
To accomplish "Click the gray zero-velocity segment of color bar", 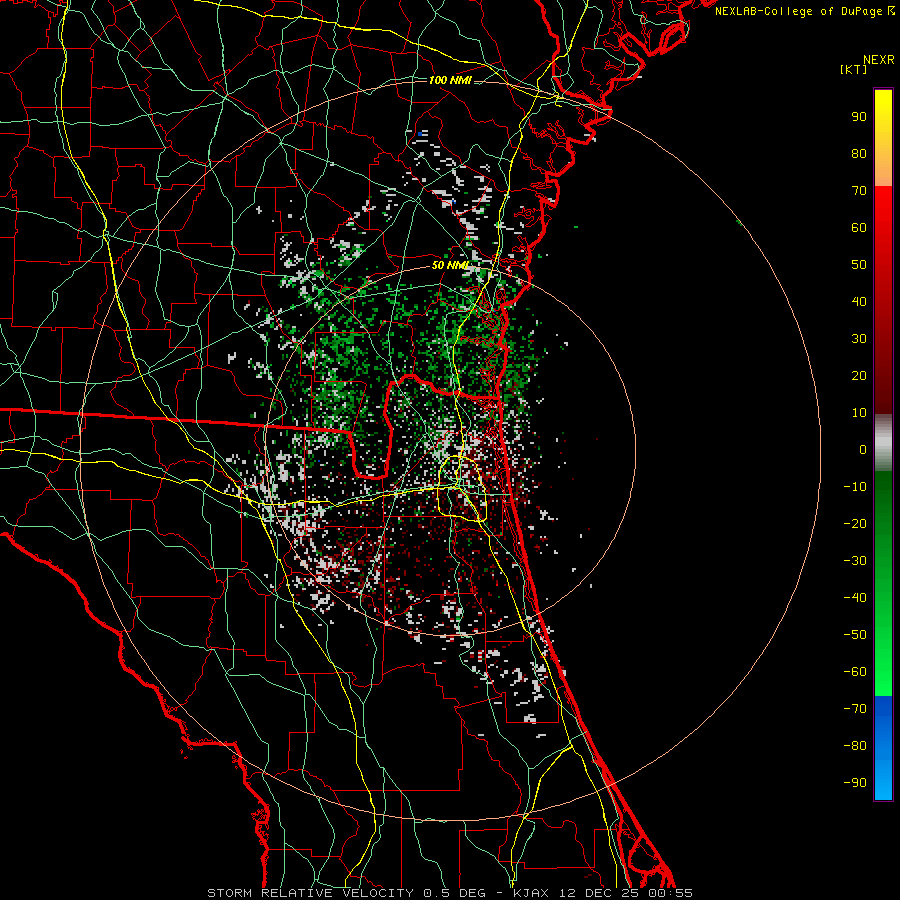I will point(883,443).
